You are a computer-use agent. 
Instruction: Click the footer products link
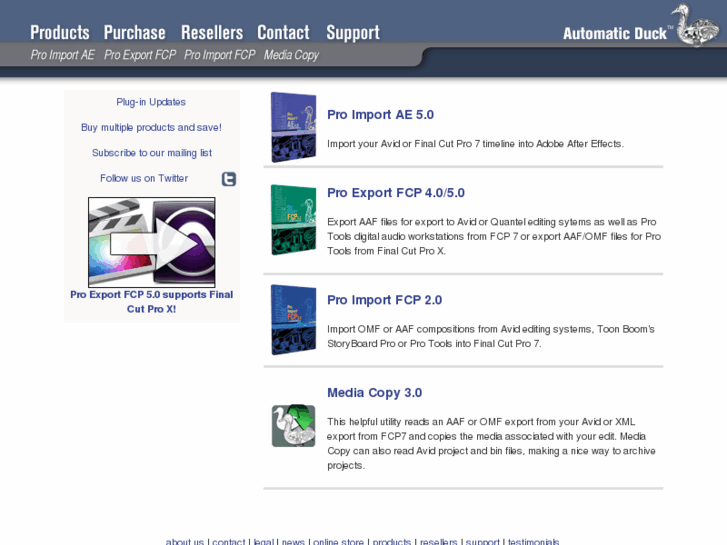coord(392,541)
